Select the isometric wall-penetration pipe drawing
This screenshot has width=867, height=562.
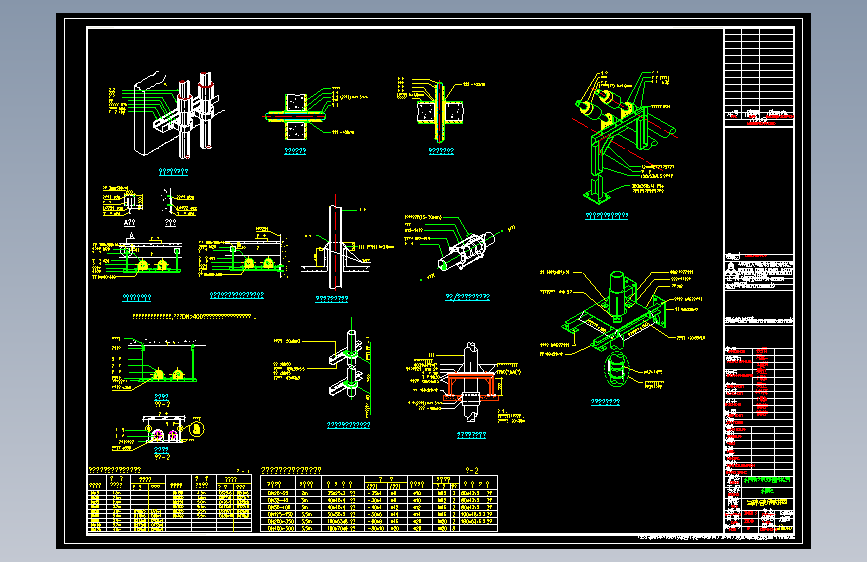pyautogui.click(x=166, y=115)
